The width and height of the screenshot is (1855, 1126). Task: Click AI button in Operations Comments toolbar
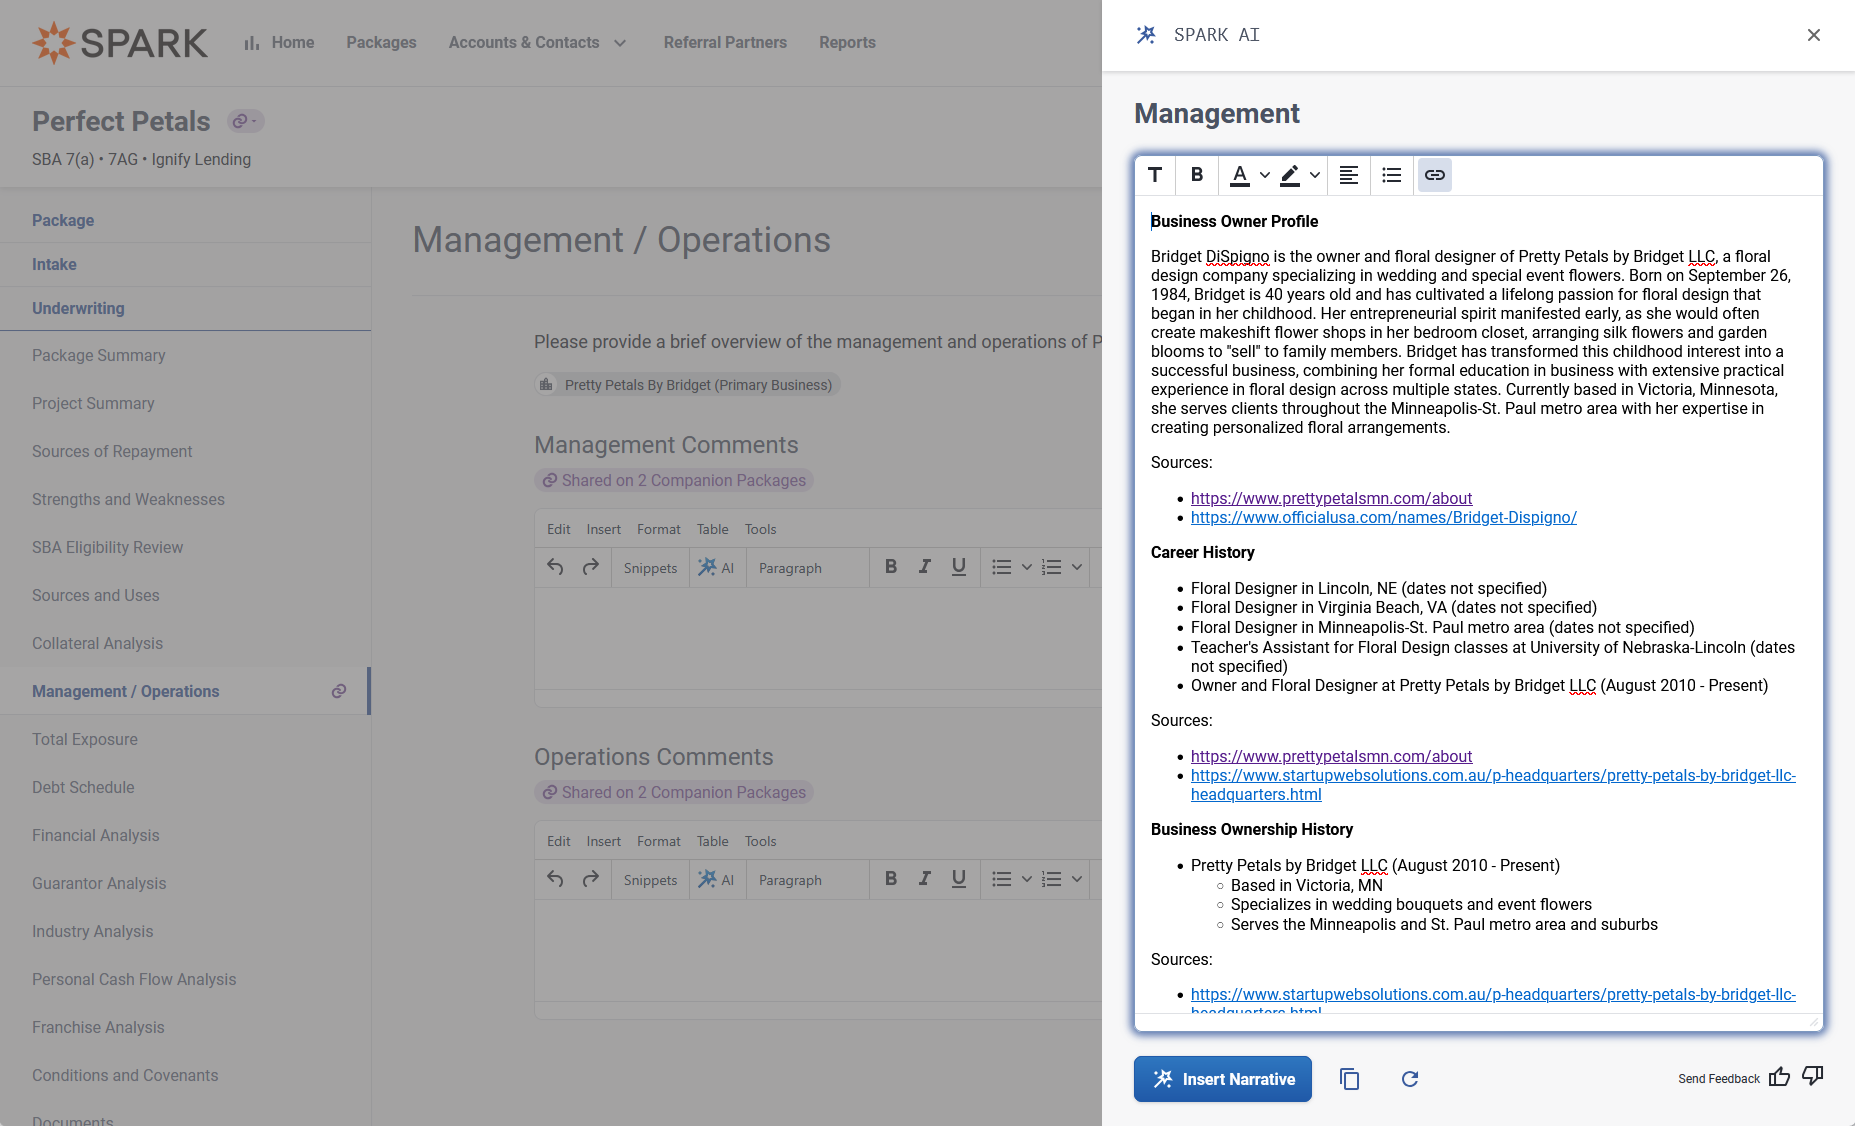point(716,880)
